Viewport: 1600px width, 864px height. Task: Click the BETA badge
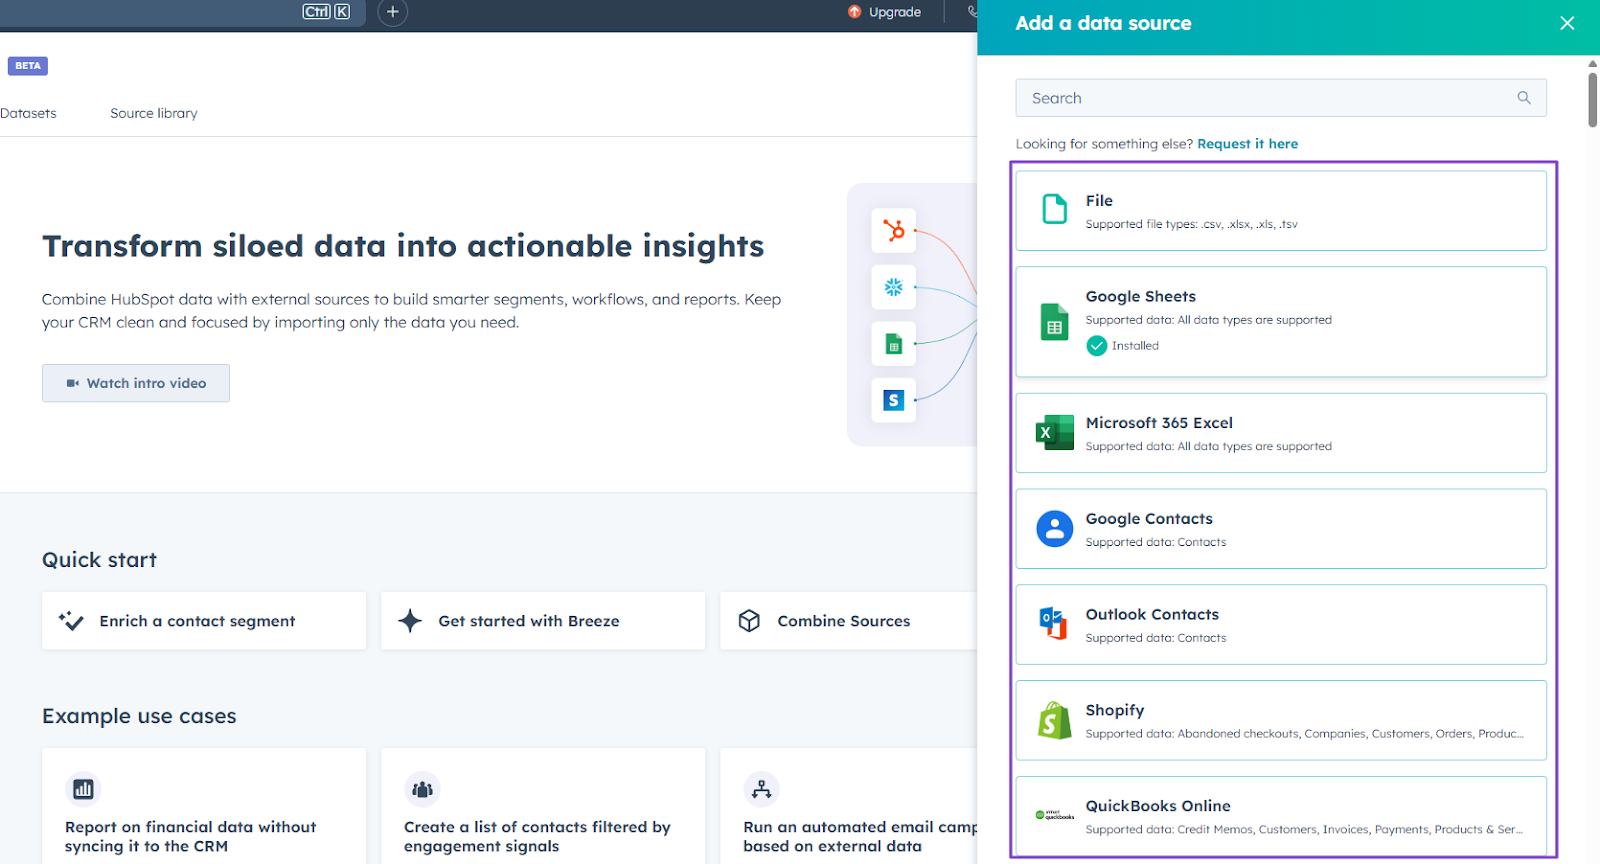tap(28, 66)
